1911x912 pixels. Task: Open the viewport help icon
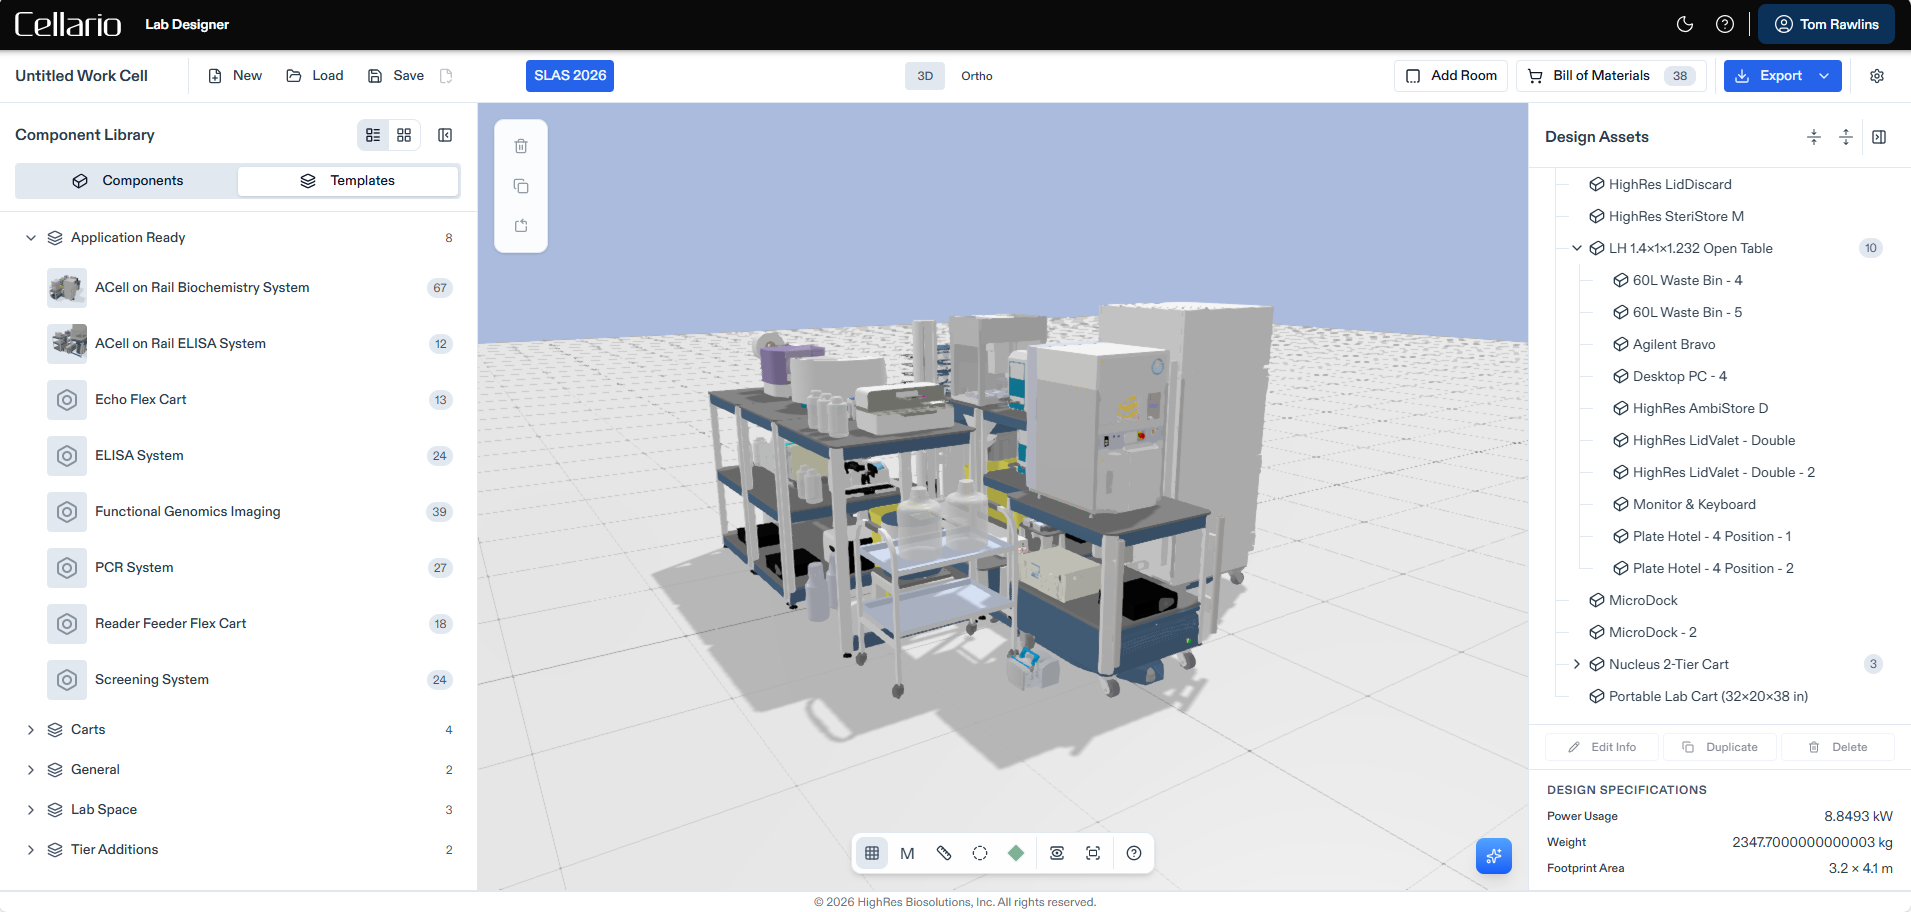pyautogui.click(x=1133, y=853)
